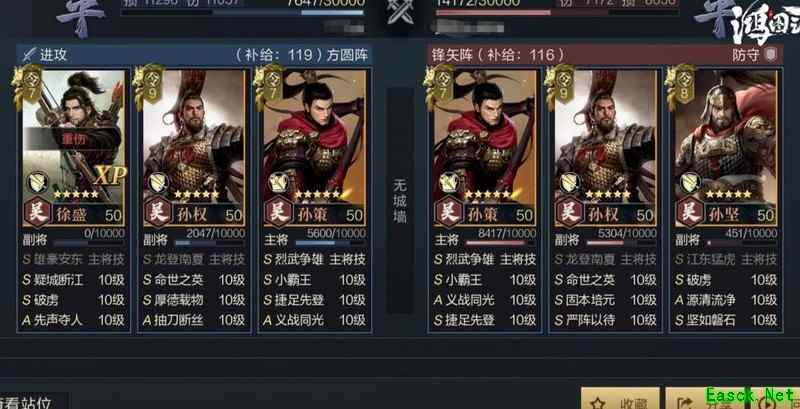Image resolution: width=800 pixels, height=409 pixels.
Task: Click the 吴 faction badge on 徐盛
Action: pyautogui.click(x=37, y=212)
